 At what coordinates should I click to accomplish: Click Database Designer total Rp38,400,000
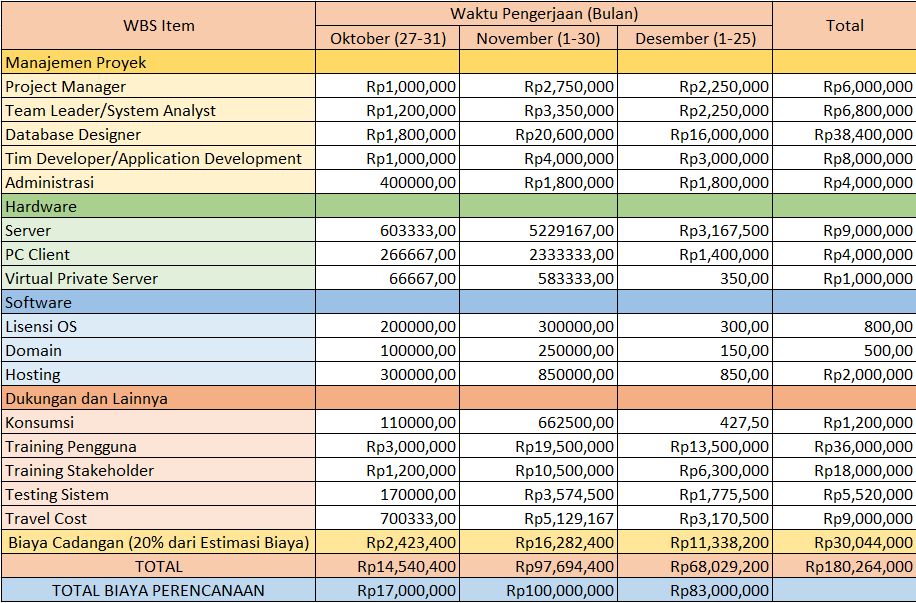point(844,134)
